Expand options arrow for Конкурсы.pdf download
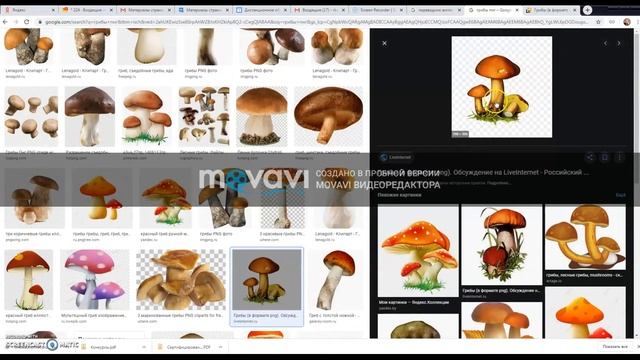 pos(144,347)
